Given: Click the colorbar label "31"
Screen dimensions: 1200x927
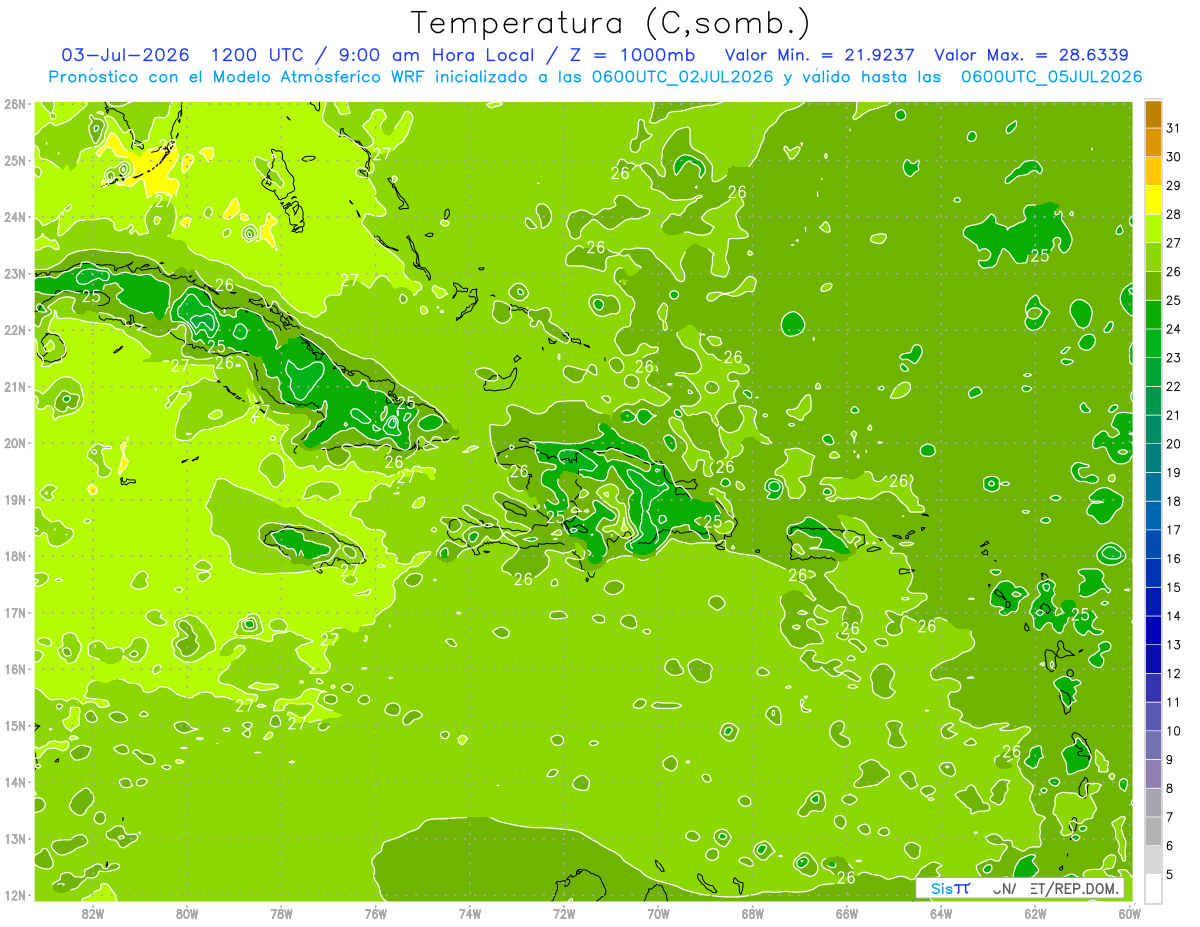Looking at the screenshot, I should (x=1174, y=128).
